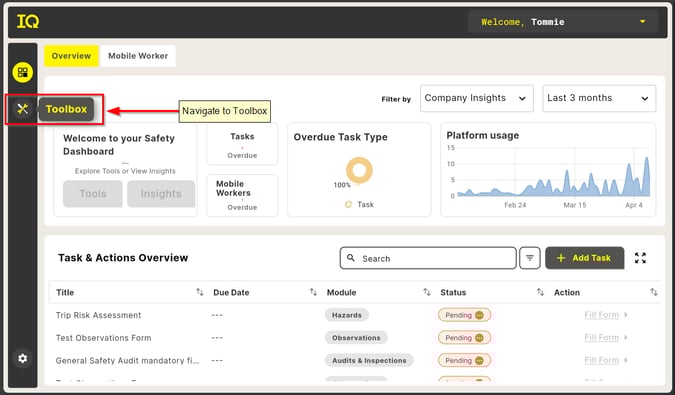Click the Search input field

(x=428, y=258)
